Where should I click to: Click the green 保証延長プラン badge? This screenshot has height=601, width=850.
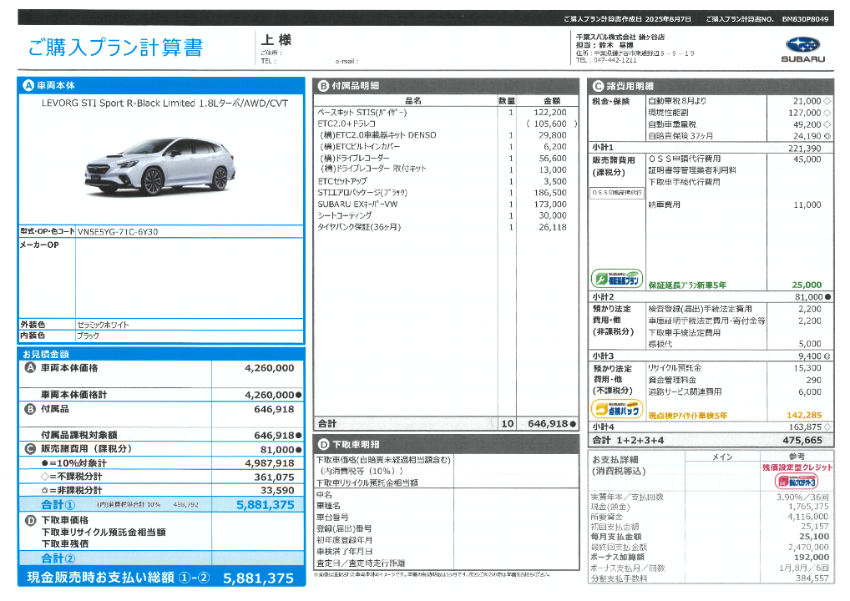pos(617,279)
